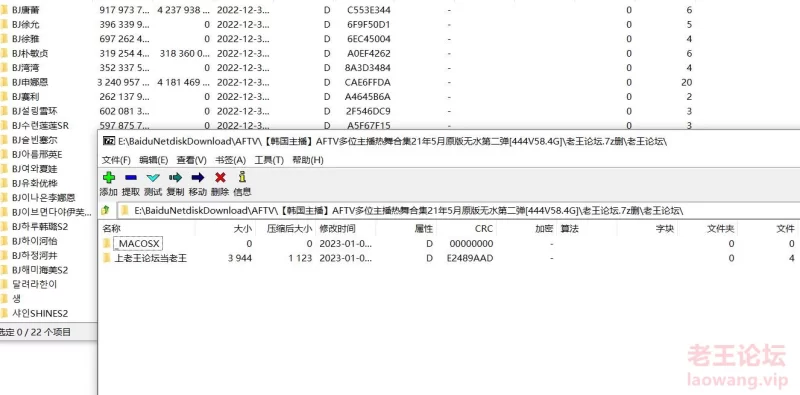Click the Move (移动) dark arrow icon
The height and width of the screenshot is (395, 800).
point(197,178)
